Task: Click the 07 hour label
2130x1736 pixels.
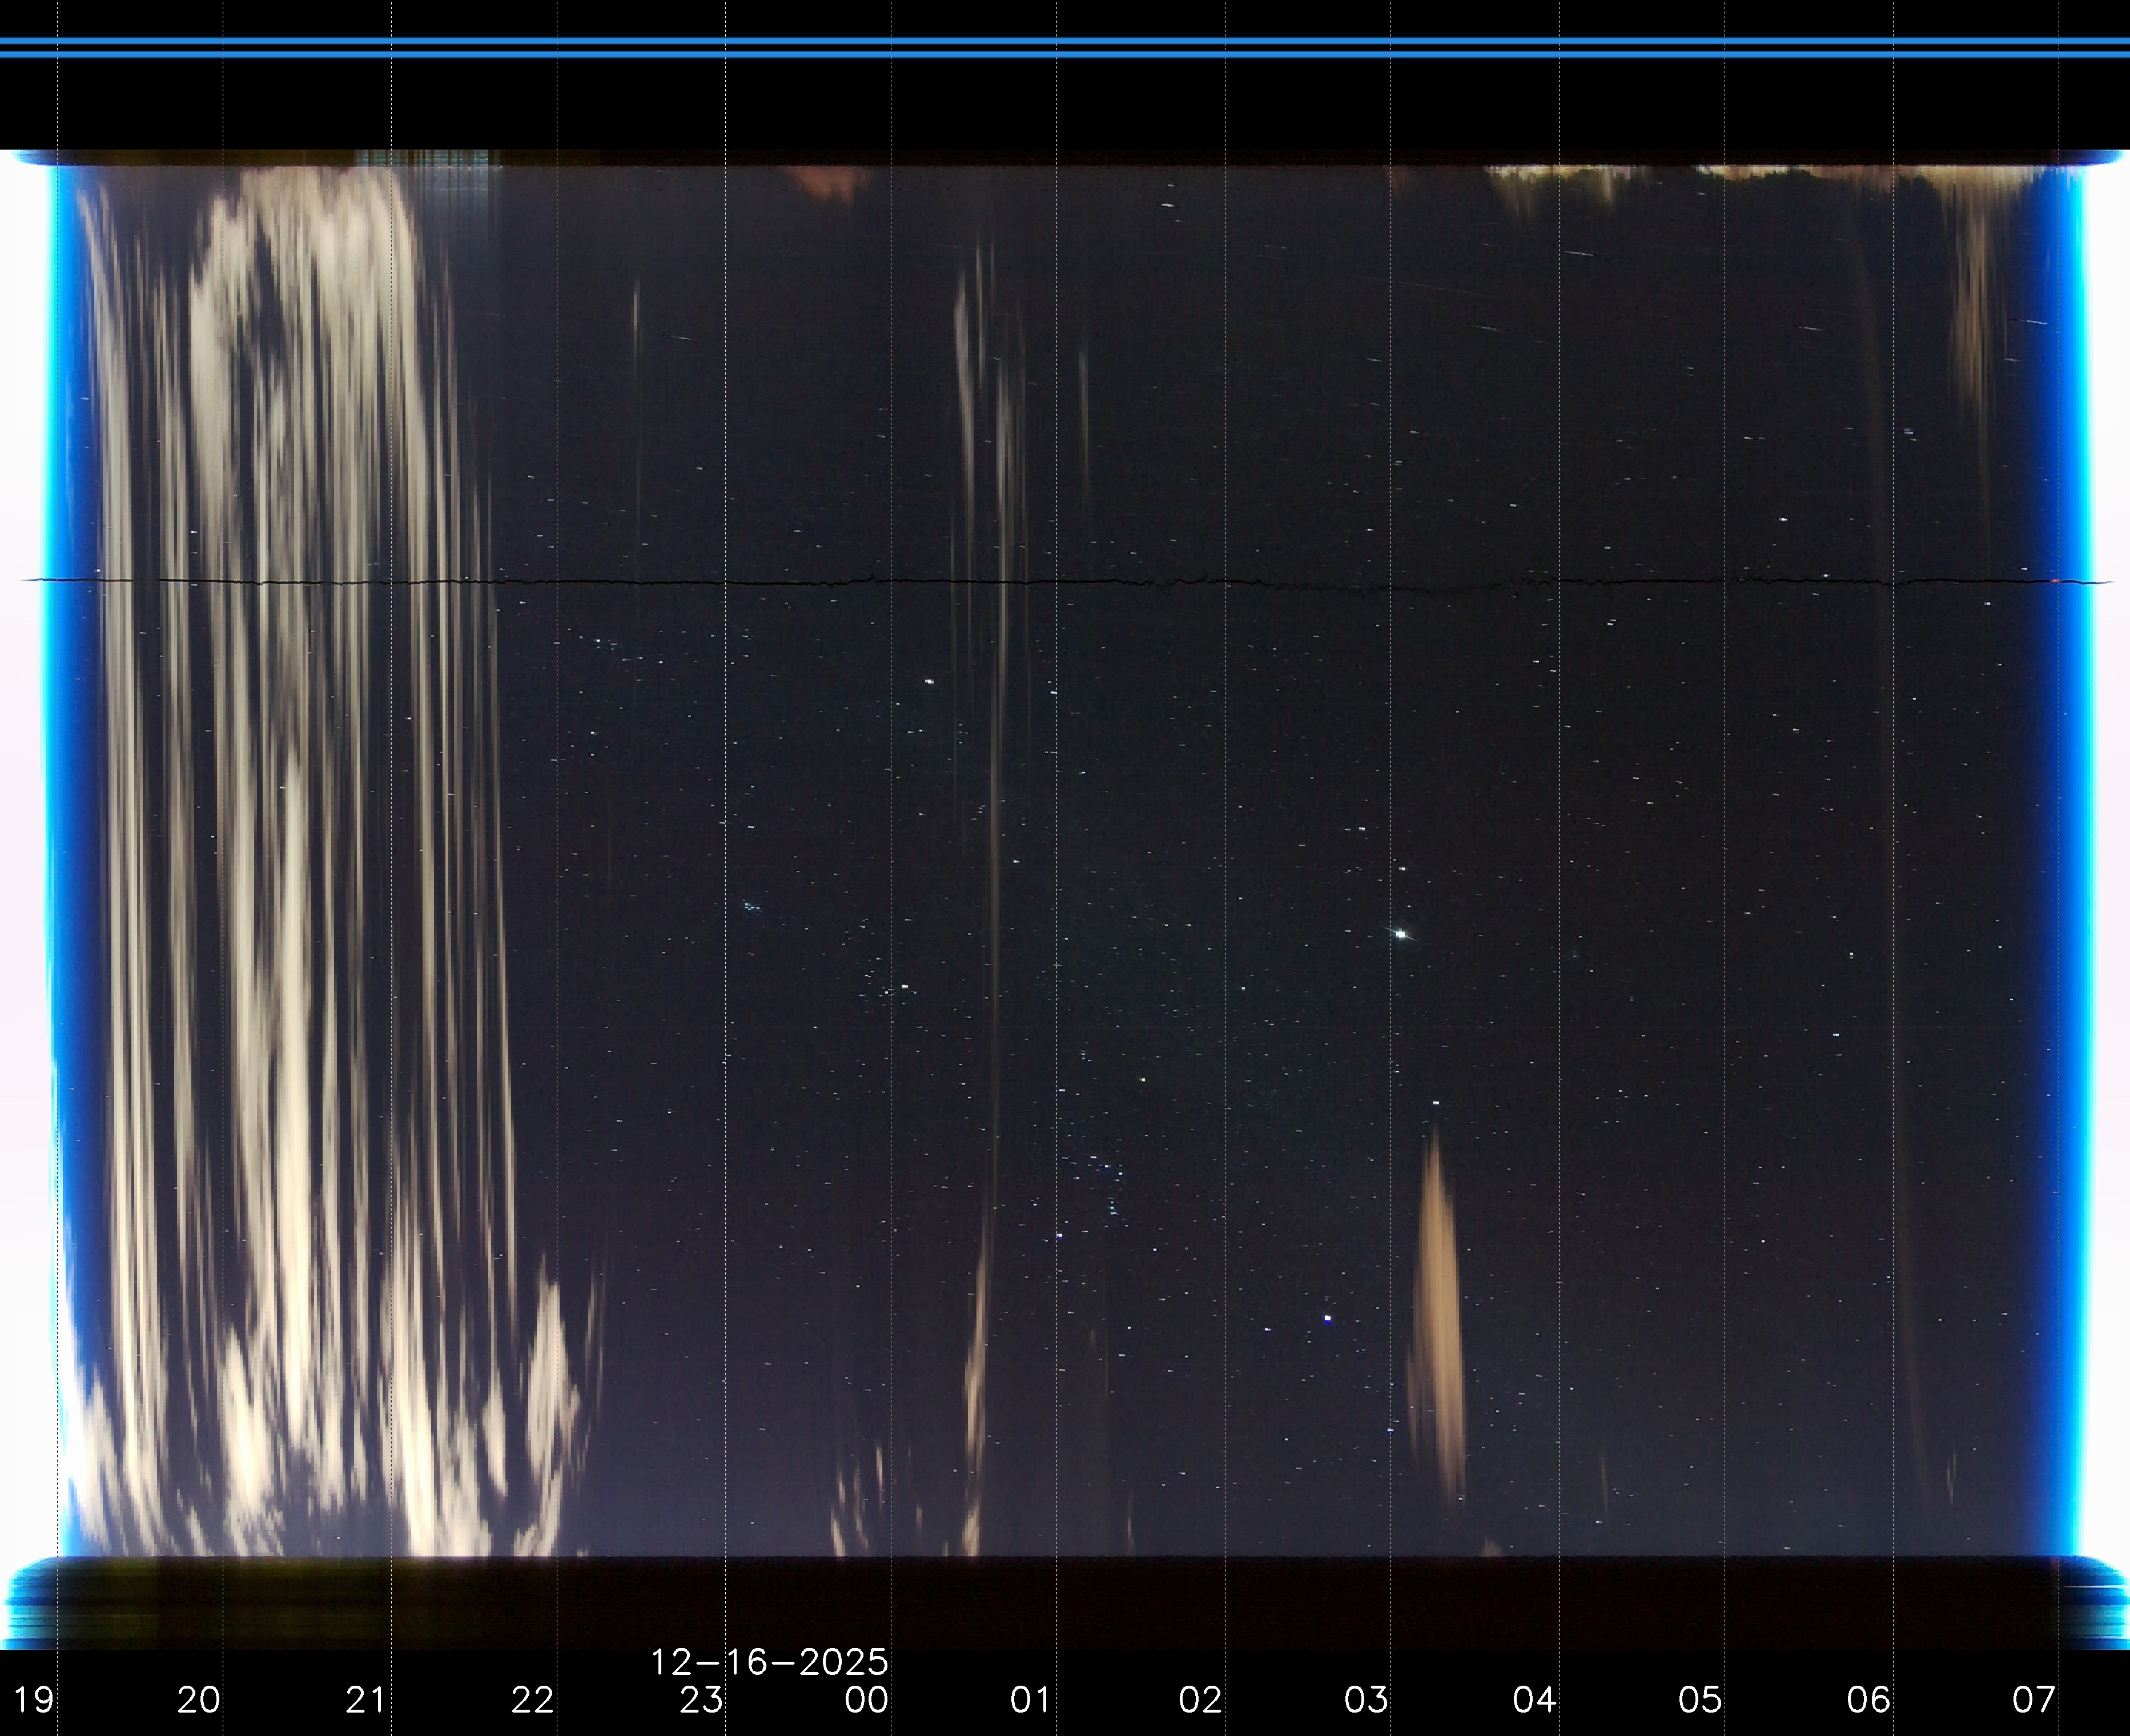Action: click(x=2034, y=1699)
